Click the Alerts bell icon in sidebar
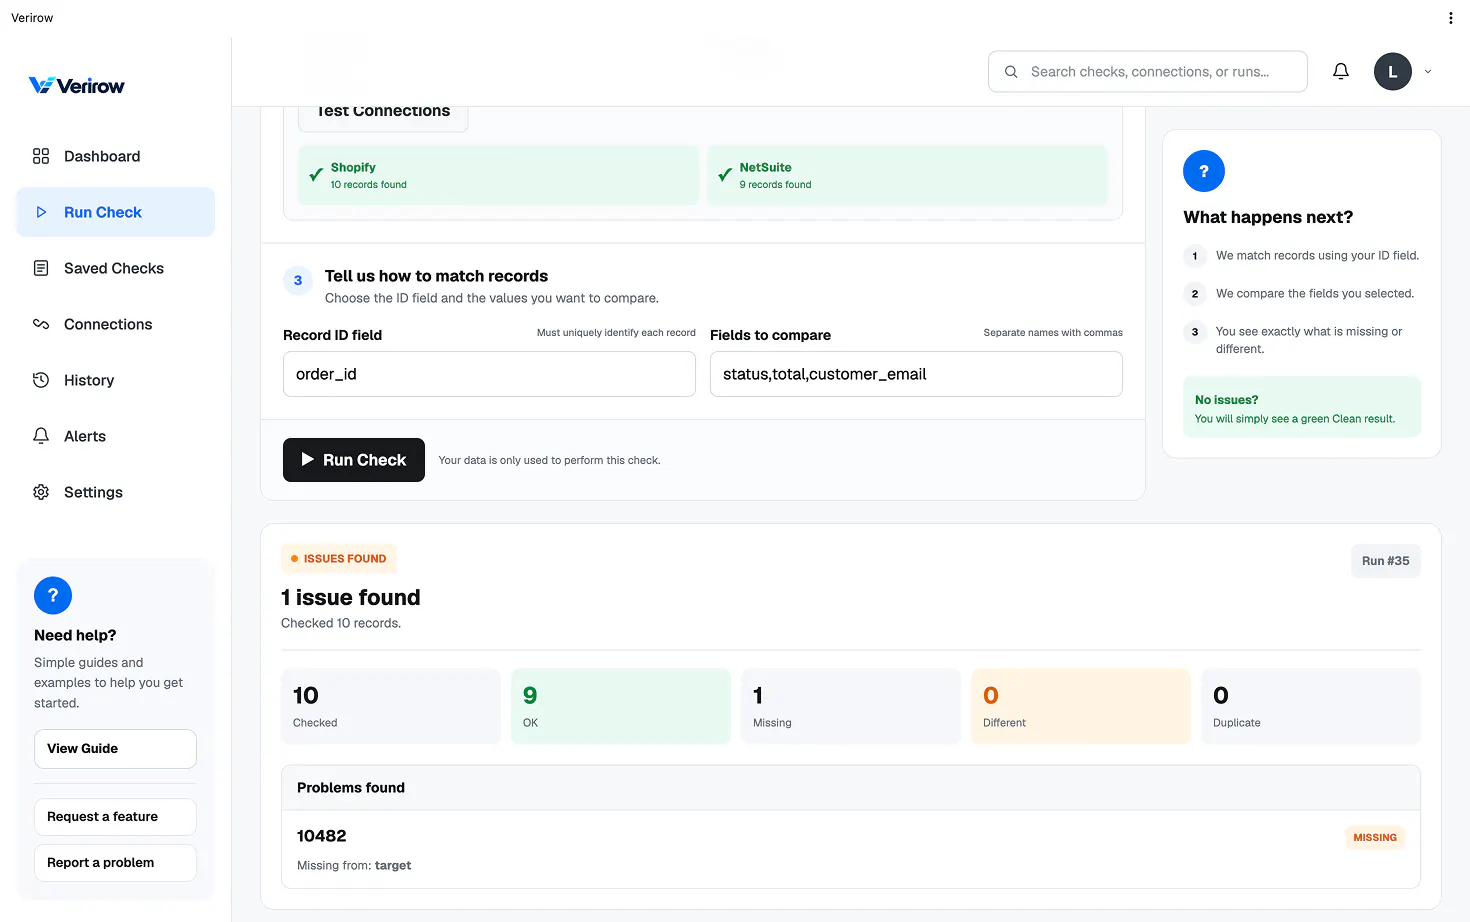The height and width of the screenshot is (922, 1470). (x=41, y=436)
